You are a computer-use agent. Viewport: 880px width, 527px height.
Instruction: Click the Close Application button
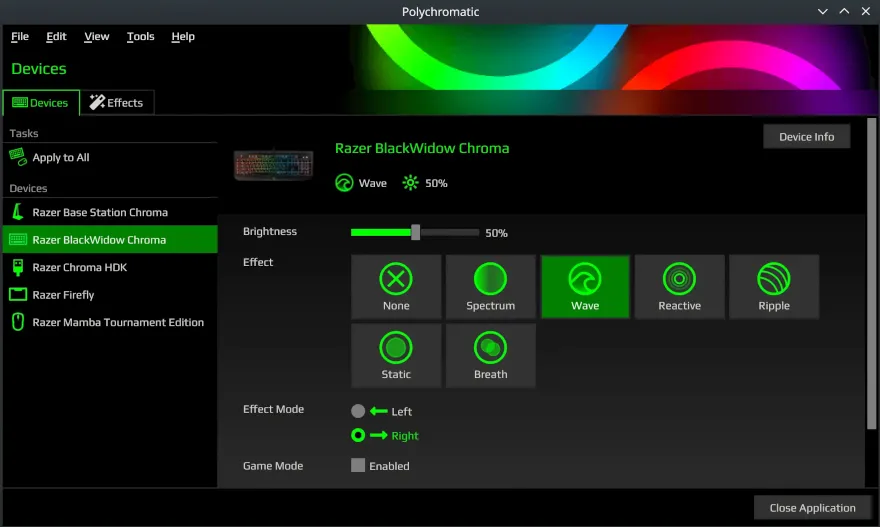pos(812,508)
